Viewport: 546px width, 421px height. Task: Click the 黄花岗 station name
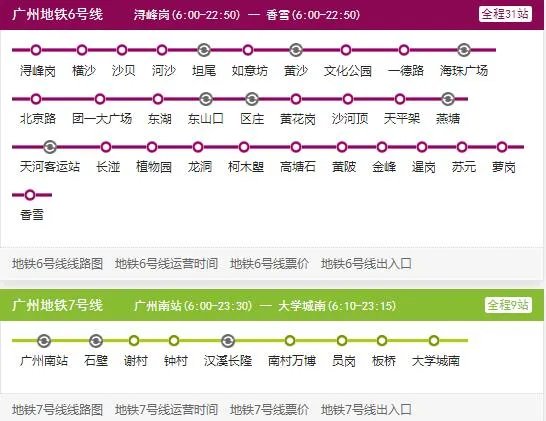click(298, 119)
